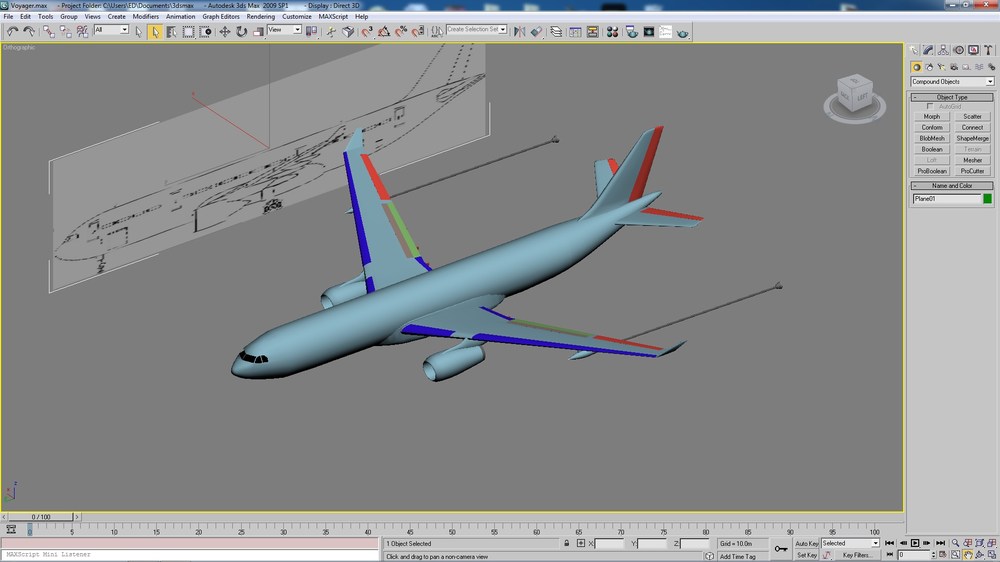Open the selection filter All dropdown

[111, 30]
